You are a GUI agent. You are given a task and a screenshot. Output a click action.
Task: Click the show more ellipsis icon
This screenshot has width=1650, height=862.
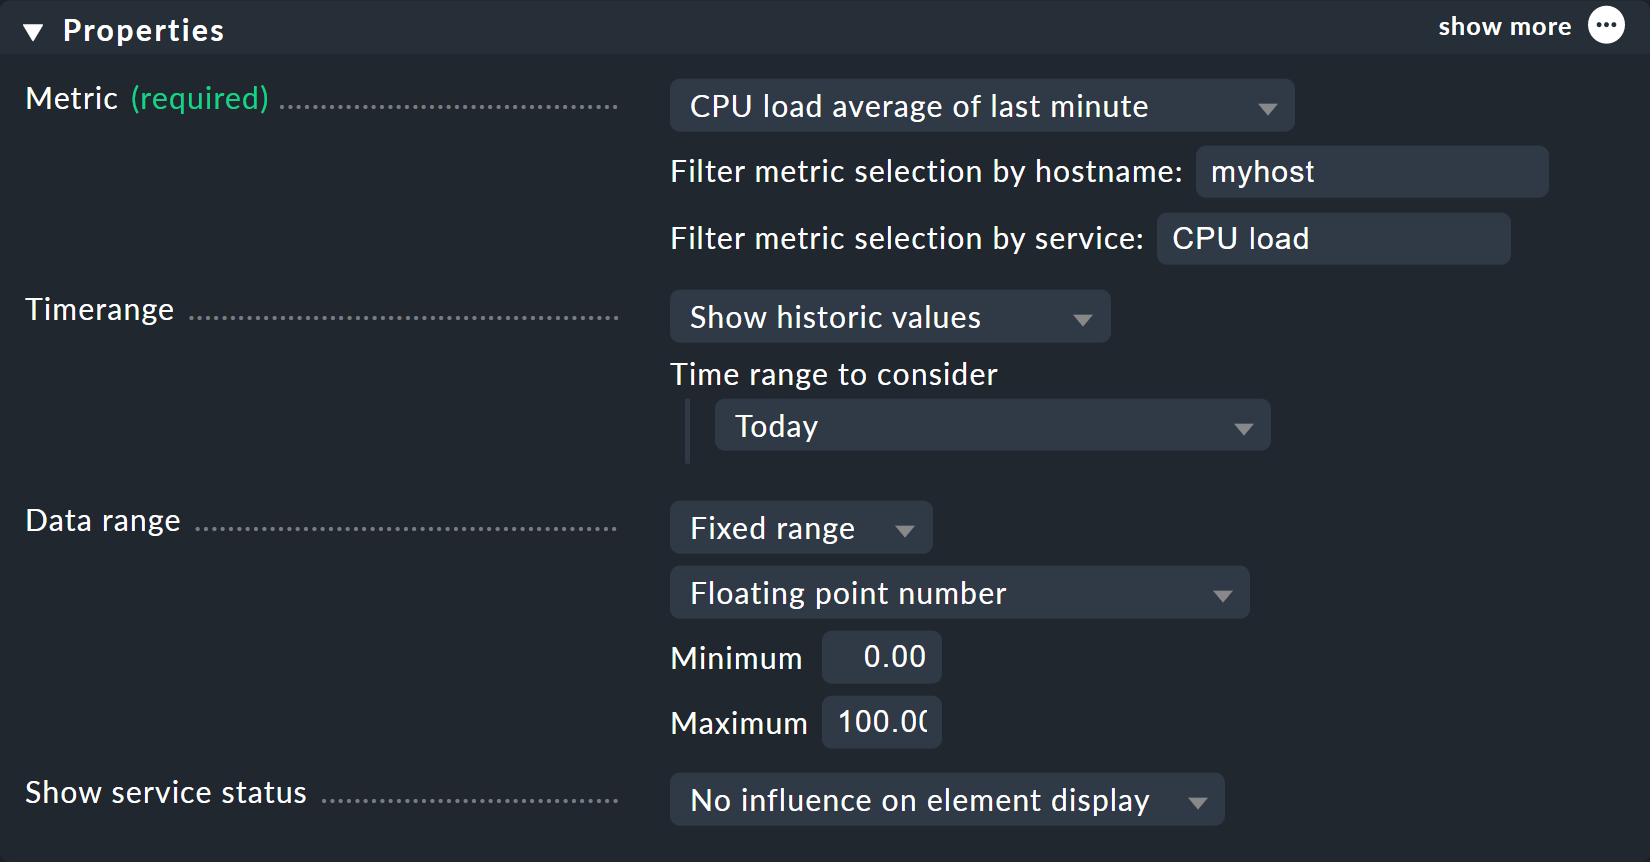click(1606, 25)
